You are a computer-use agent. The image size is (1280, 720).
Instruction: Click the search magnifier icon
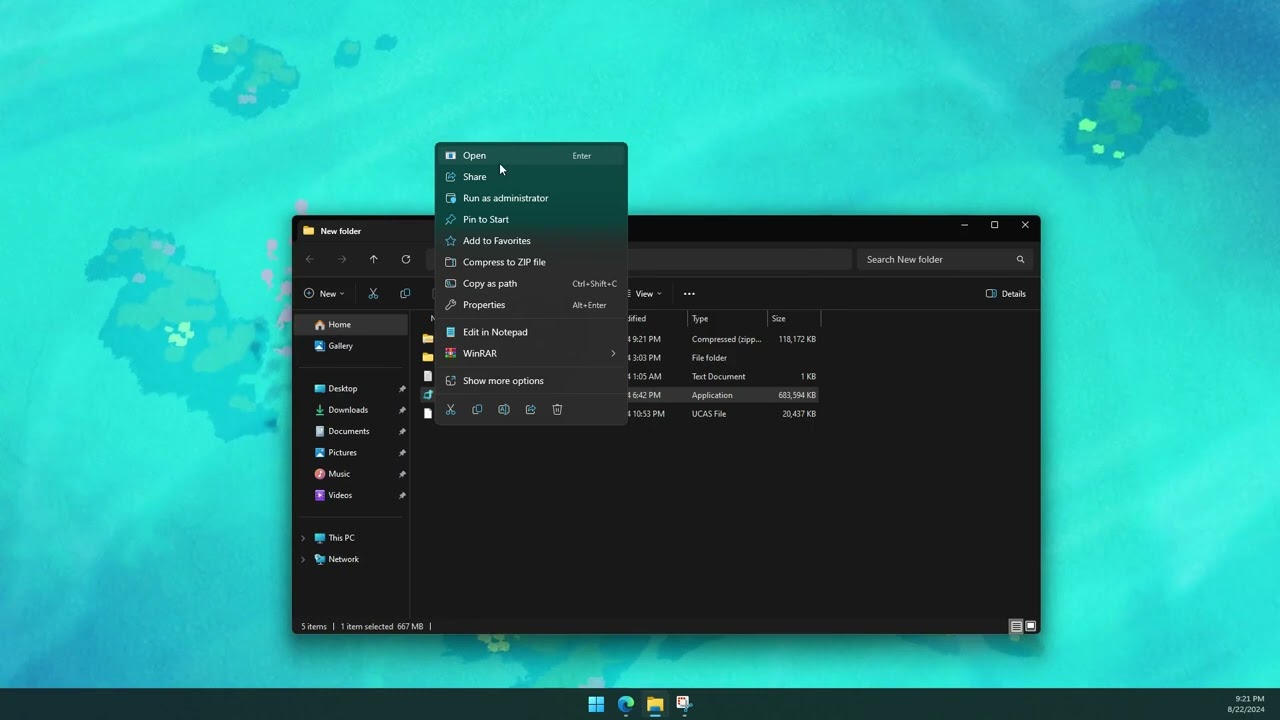[1021, 259]
